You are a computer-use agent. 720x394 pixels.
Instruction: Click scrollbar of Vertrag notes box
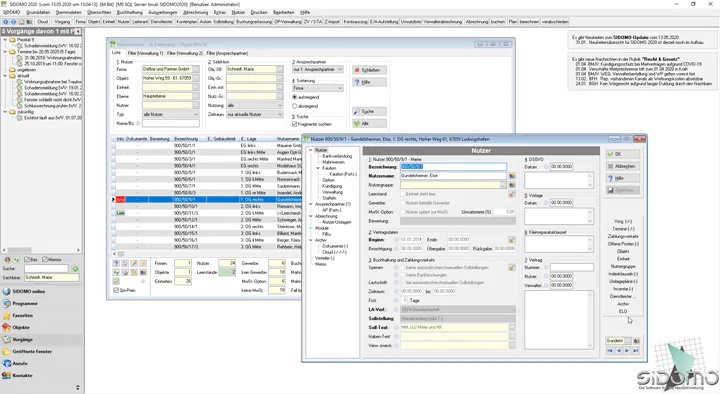coord(591,320)
